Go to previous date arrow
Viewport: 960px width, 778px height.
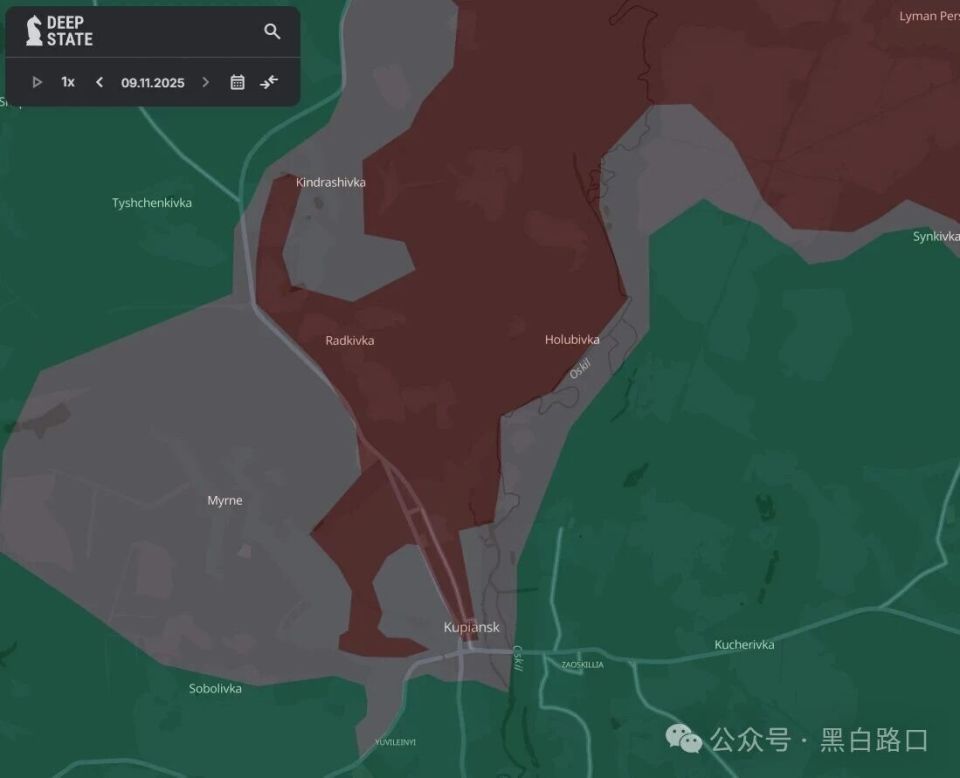point(99,82)
